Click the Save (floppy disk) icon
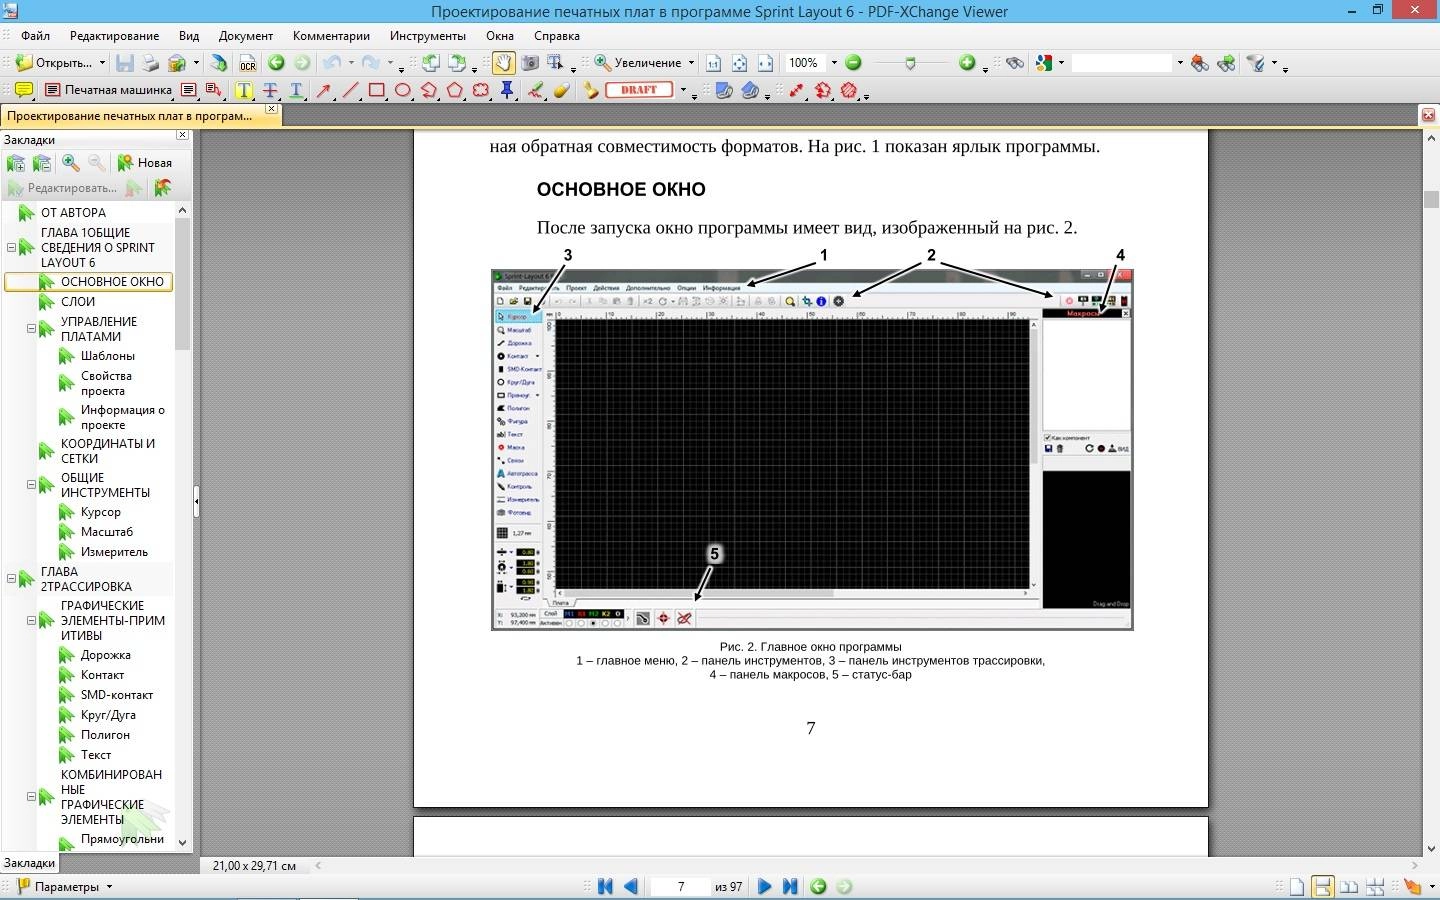The width and height of the screenshot is (1440, 900). coord(125,63)
